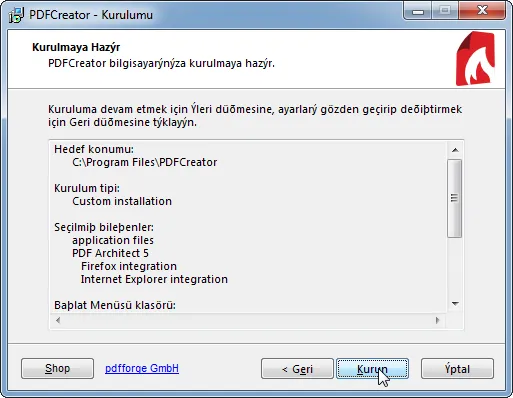The width and height of the screenshot is (513, 398).
Task: Minimize the PDFCreator setup window
Action: click(x=418, y=11)
